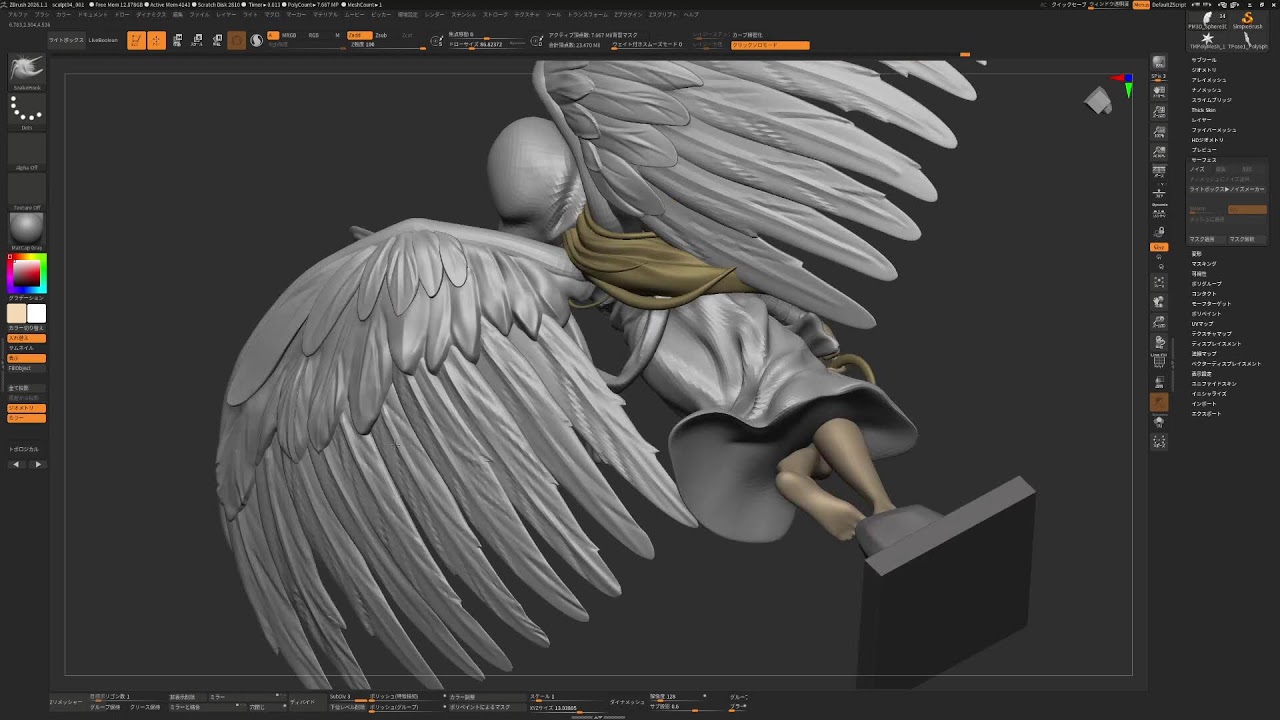The height and width of the screenshot is (720, 1280).
Task: Expand the エクスポート subpalette
Action: tap(1206, 414)
